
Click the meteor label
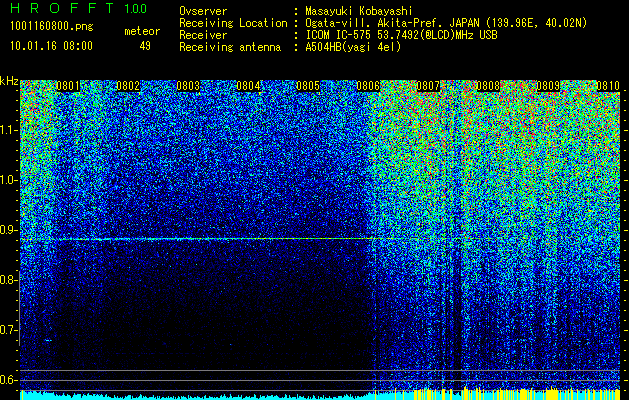click(x=142, y=31)
